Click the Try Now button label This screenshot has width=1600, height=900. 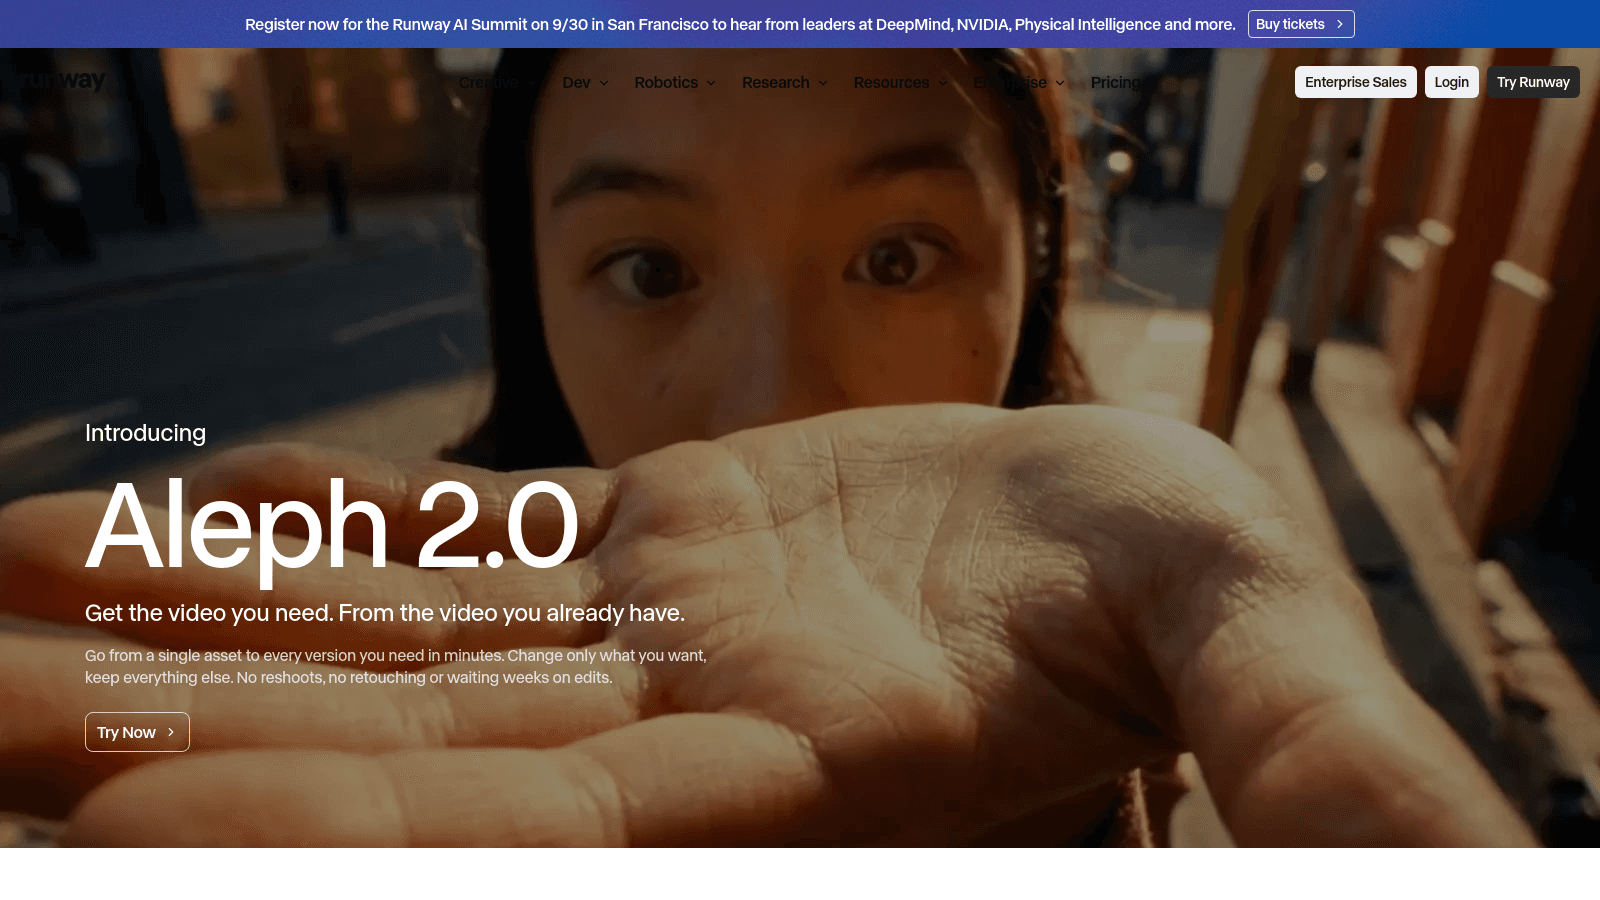click(x=126, y=732)
